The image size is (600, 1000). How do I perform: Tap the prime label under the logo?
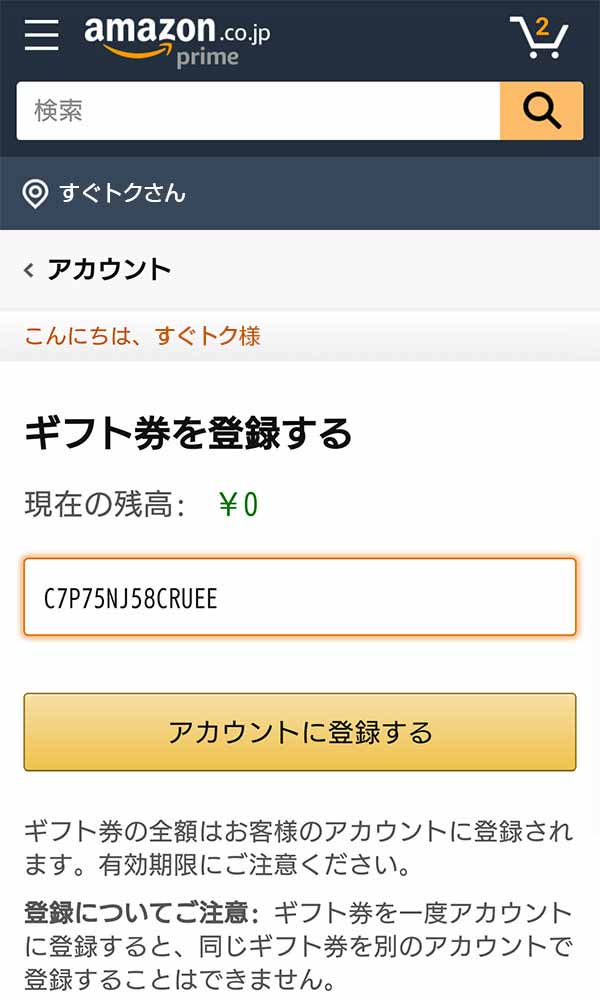[x=208, y=57]
